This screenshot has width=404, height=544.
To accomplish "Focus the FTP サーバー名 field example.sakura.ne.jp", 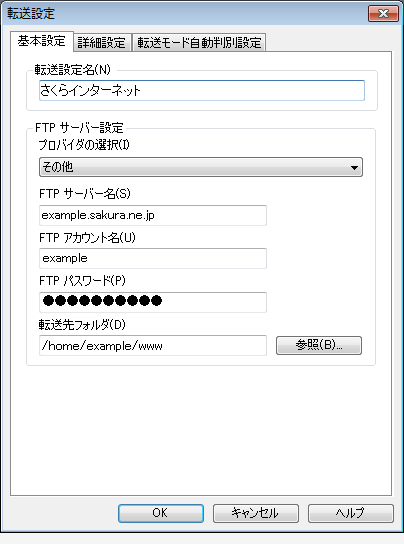I will [153, 215].
